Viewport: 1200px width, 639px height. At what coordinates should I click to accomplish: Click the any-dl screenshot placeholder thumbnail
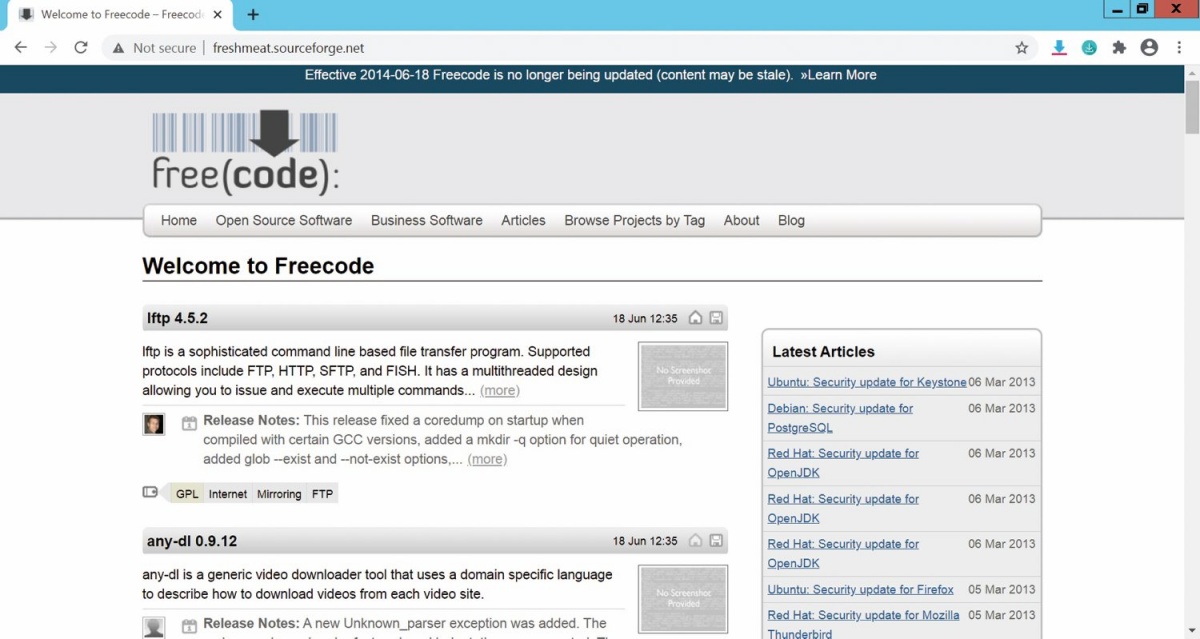click(683, 599)
